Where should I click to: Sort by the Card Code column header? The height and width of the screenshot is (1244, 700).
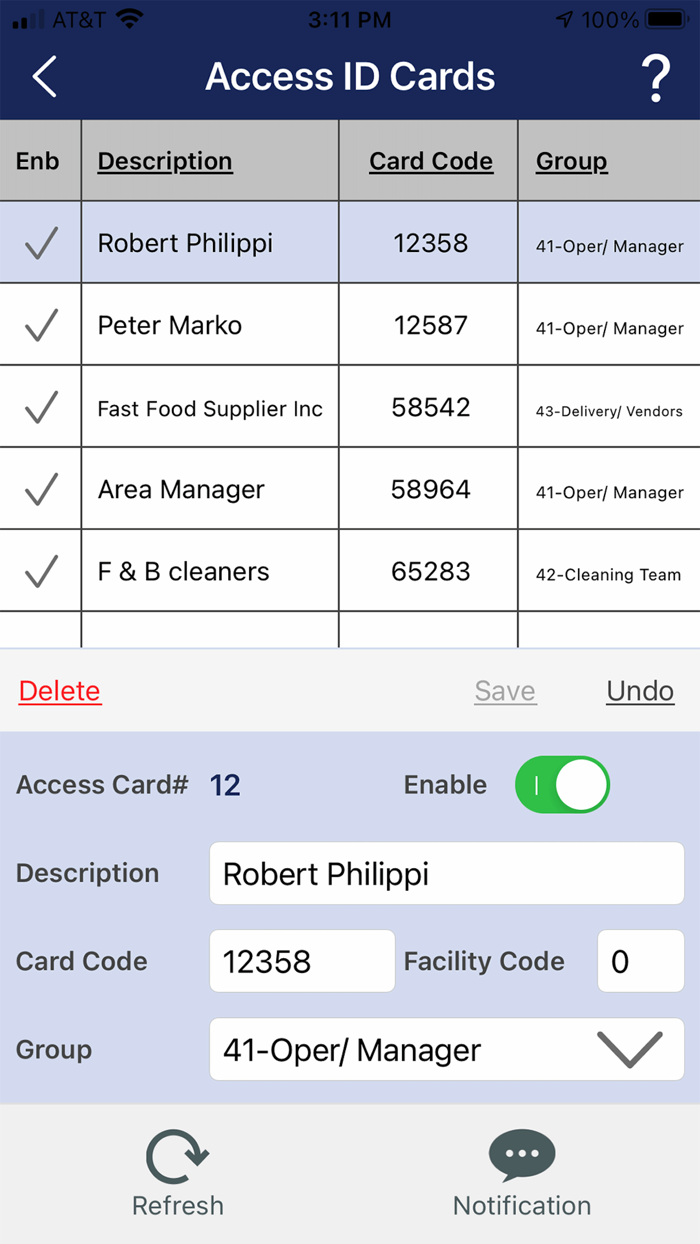(x=431, y=160)
